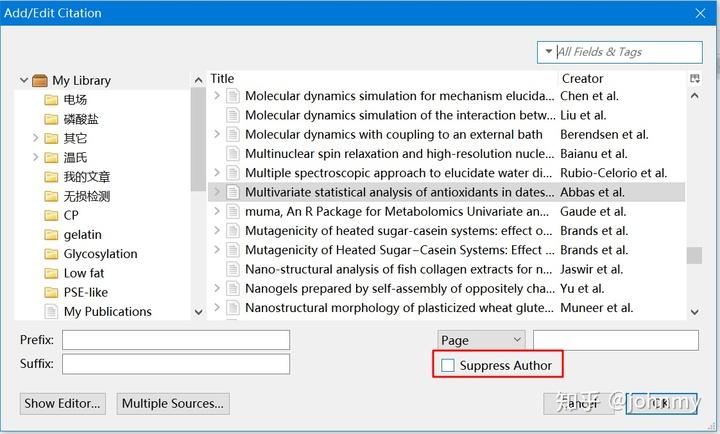Image resolution: width=720 pixels, height=434 pixels.
Task: Click the Show Editor... button
Action: [x=62, y=404]
